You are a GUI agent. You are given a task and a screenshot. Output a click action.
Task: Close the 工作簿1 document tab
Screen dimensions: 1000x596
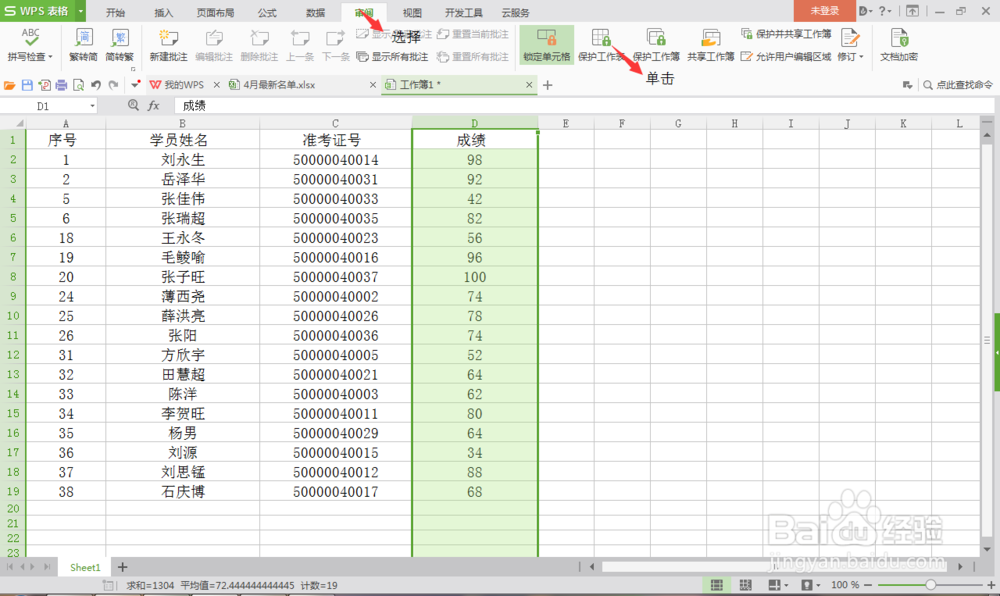529,85
